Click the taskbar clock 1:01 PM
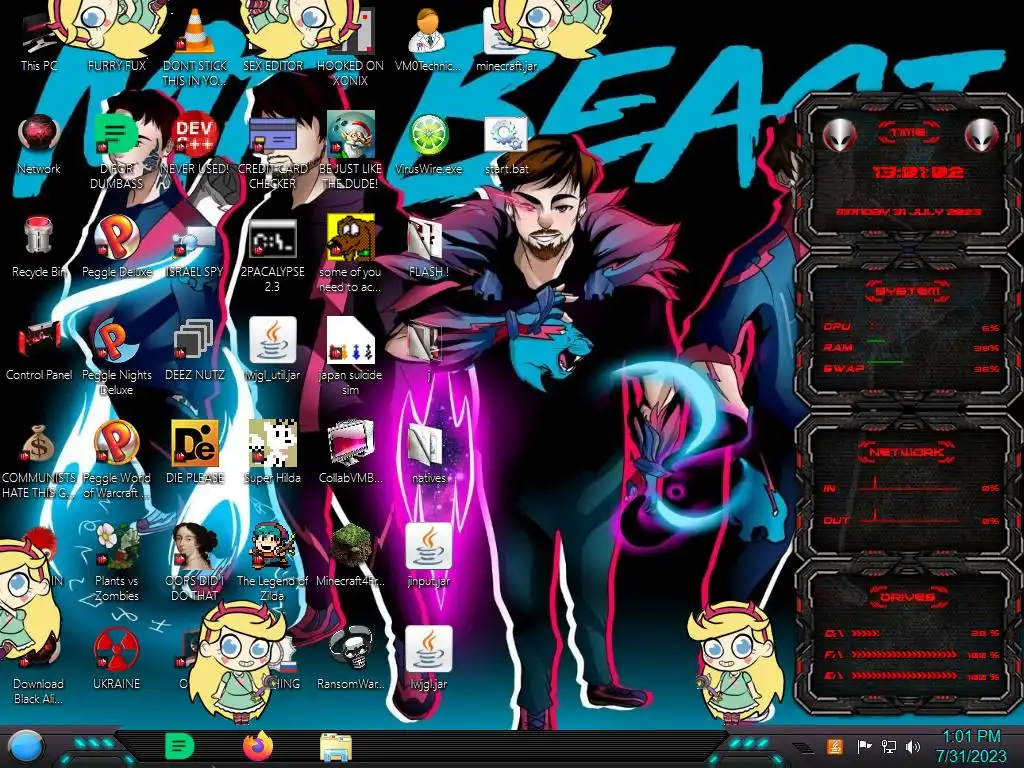1024x768 pixels. pos(972,746)
